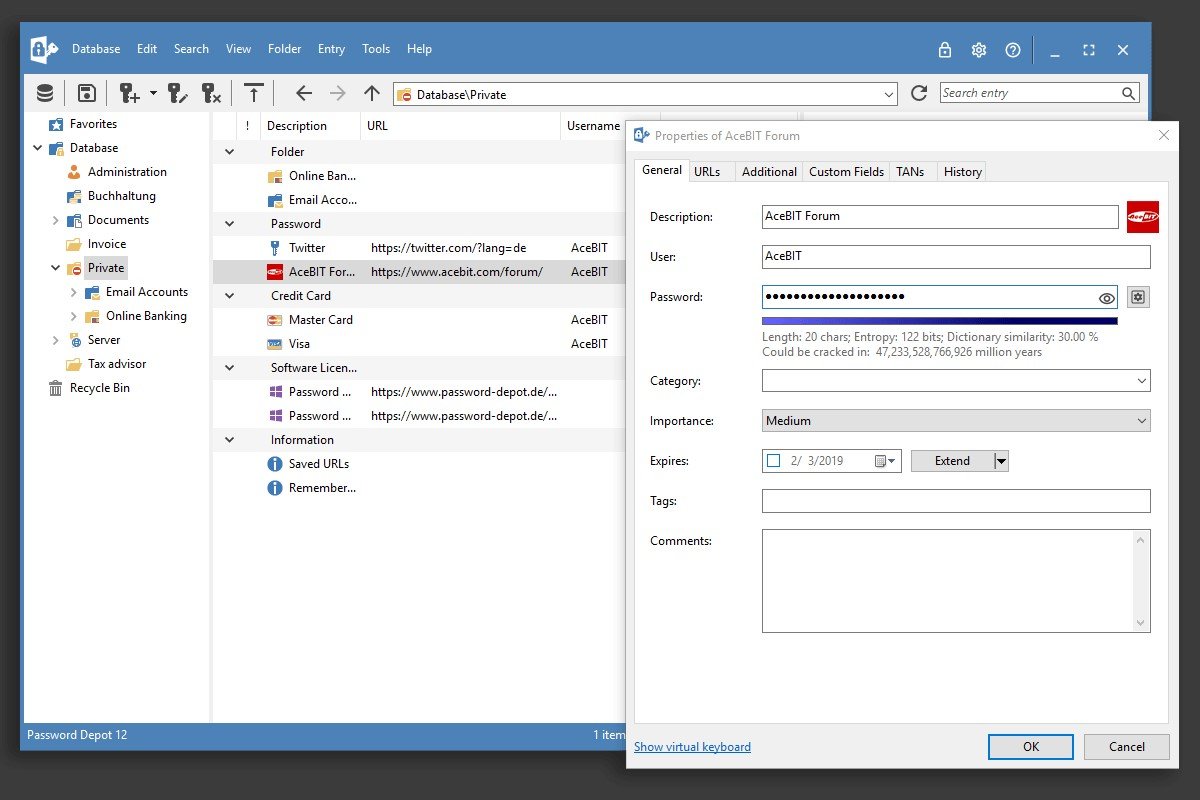Click the OK button
This screenshot has height=800, width=1200.
pyautogui.click(x=1031, y=746)
